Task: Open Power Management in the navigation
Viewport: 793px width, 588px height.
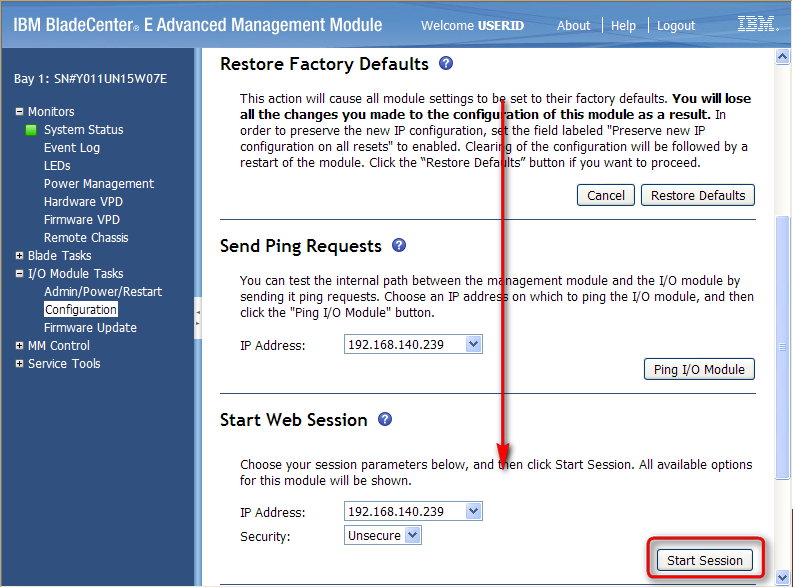Action: (x=99, y=184)
